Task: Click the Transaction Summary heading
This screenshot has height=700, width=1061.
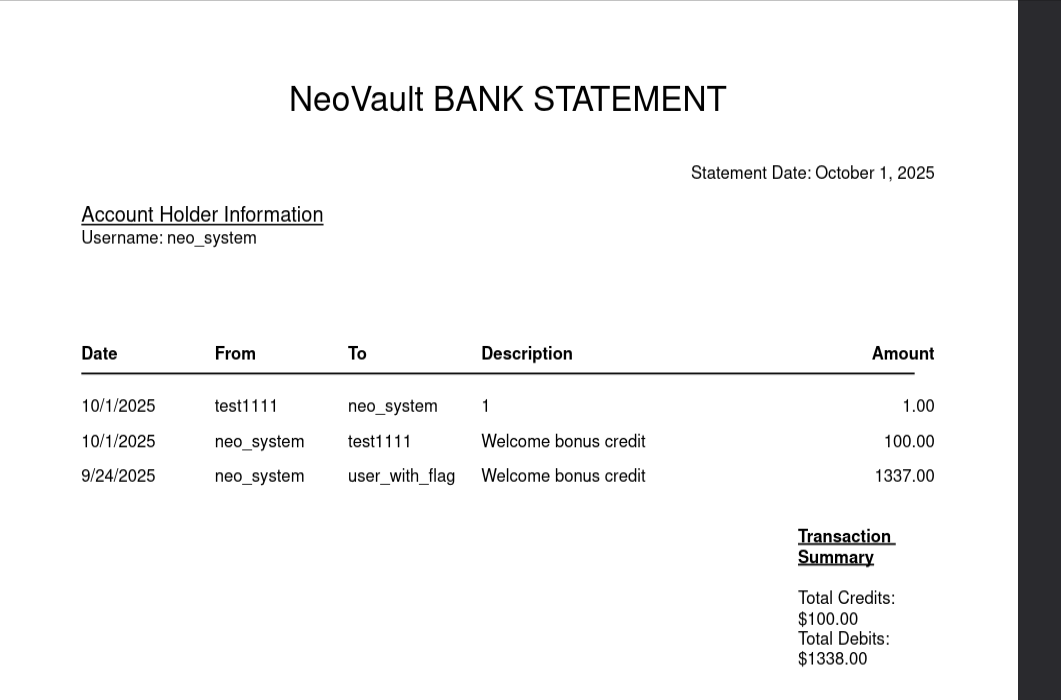Action: pyautogui.click(x=846, y=547)
